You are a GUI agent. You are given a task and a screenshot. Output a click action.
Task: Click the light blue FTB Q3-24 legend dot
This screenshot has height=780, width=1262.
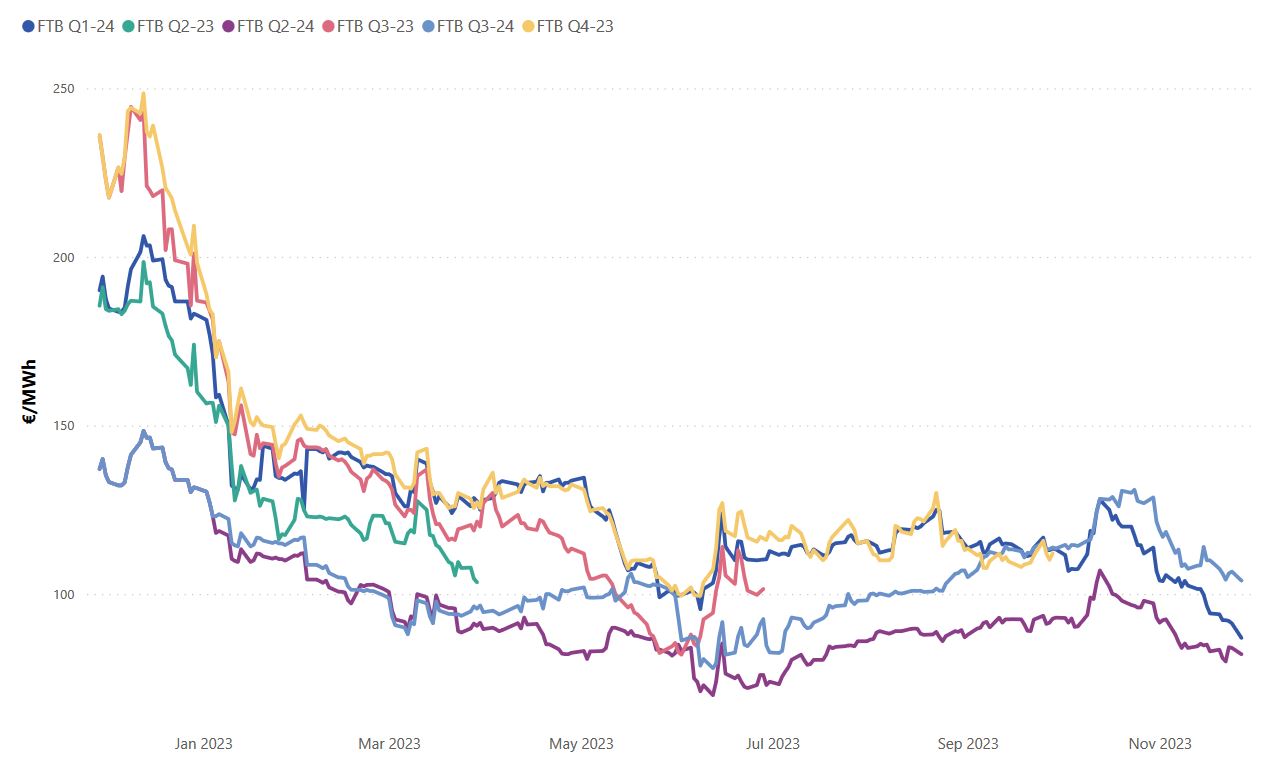428,27
